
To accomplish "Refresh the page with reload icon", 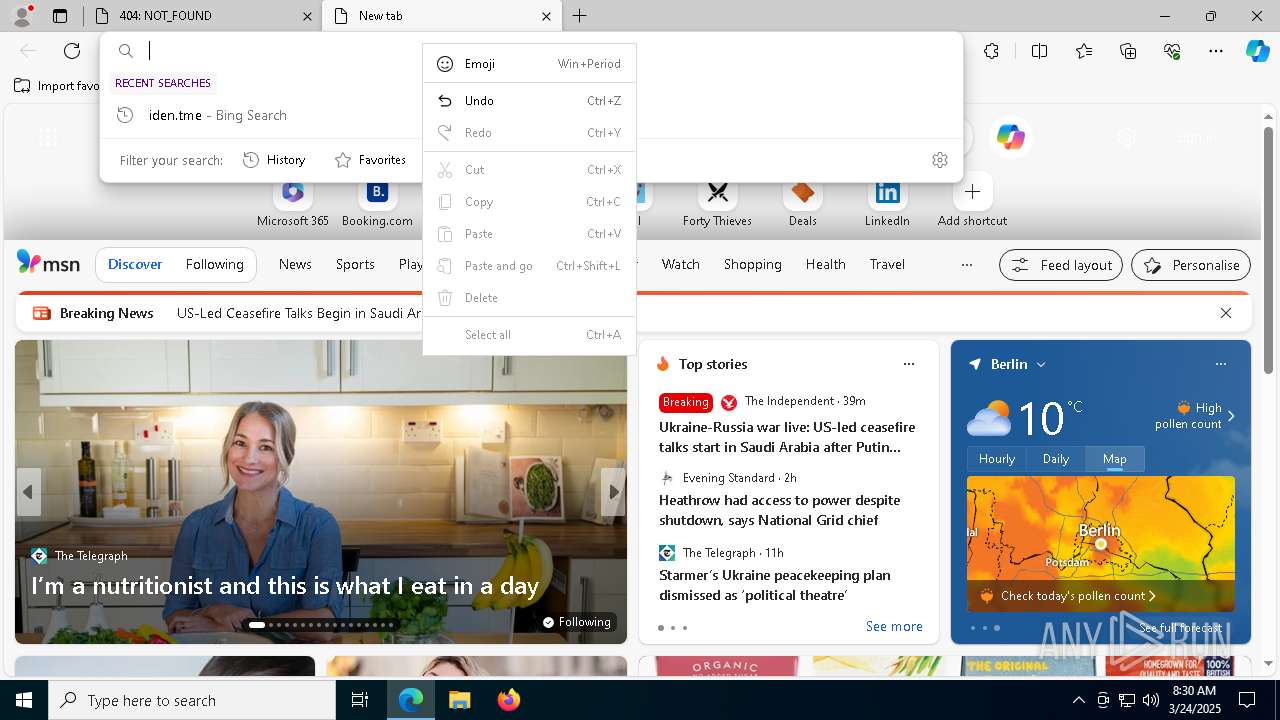I will pyautogui.click(x=72, y=51).
